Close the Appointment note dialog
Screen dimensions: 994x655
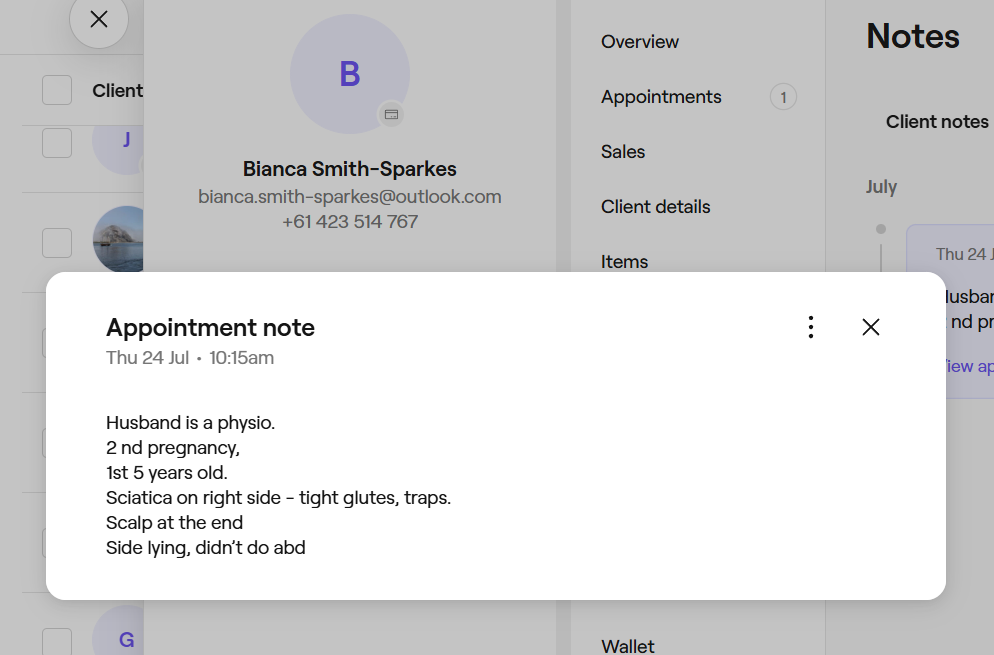click(871, 327)
